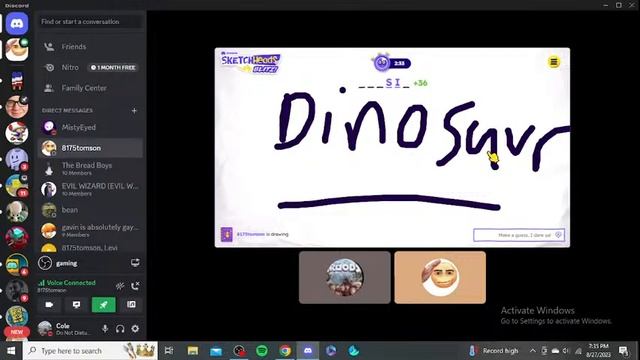Viewport: 640px width, 360px height.
Task: Click the Sketch Heads Blitz logo
Action: point(250,63)
